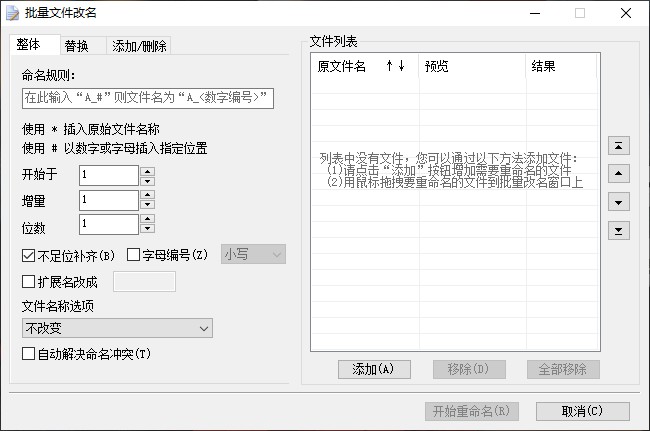Focus the 命名规则 naming rule input field

(x=148, y=98)
